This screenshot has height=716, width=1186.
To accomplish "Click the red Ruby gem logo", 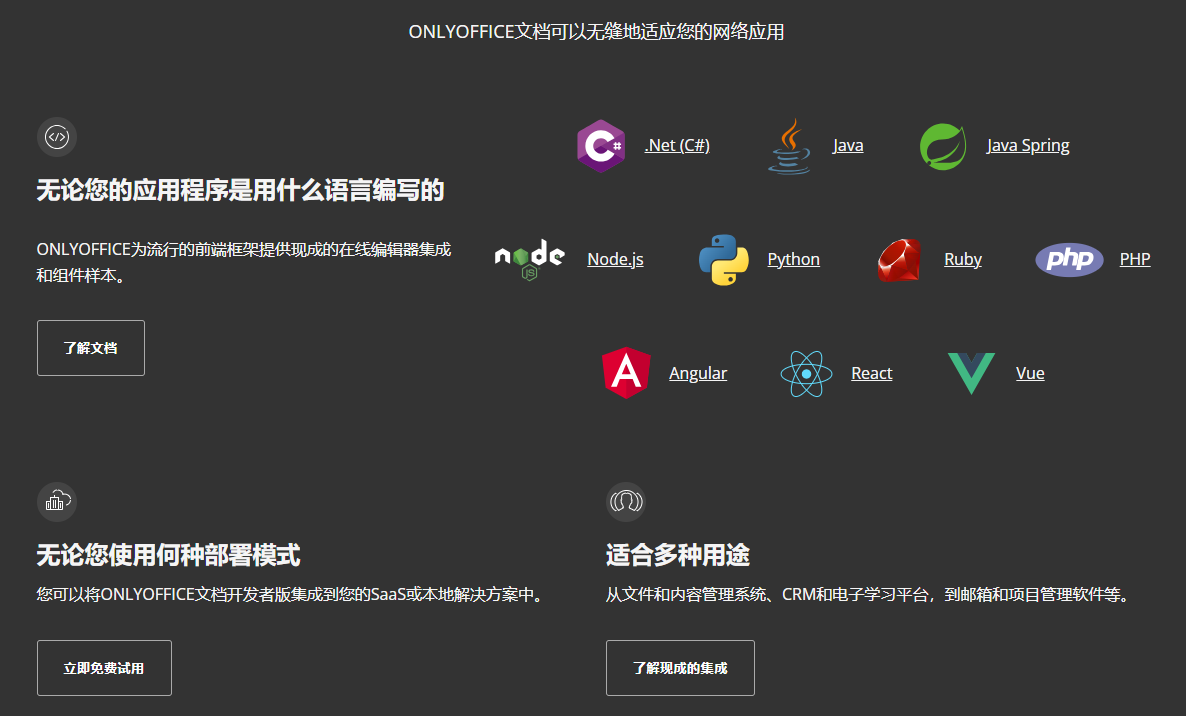I will (x=899, y=259).
